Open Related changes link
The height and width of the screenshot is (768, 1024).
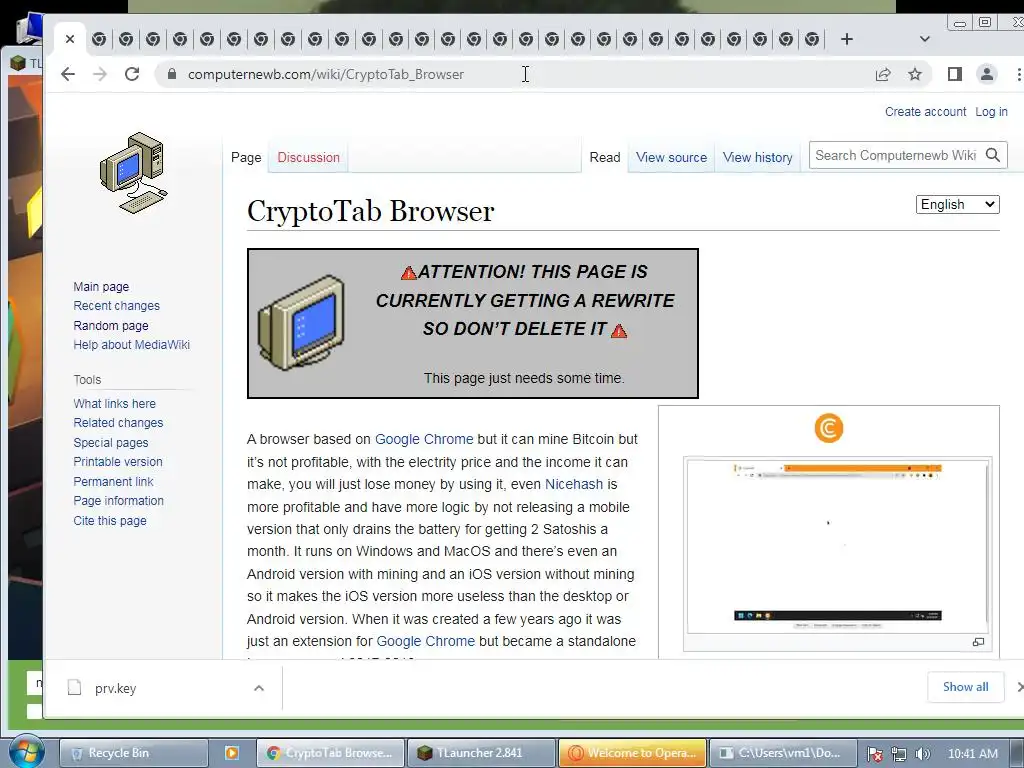[x=118, y=423]
